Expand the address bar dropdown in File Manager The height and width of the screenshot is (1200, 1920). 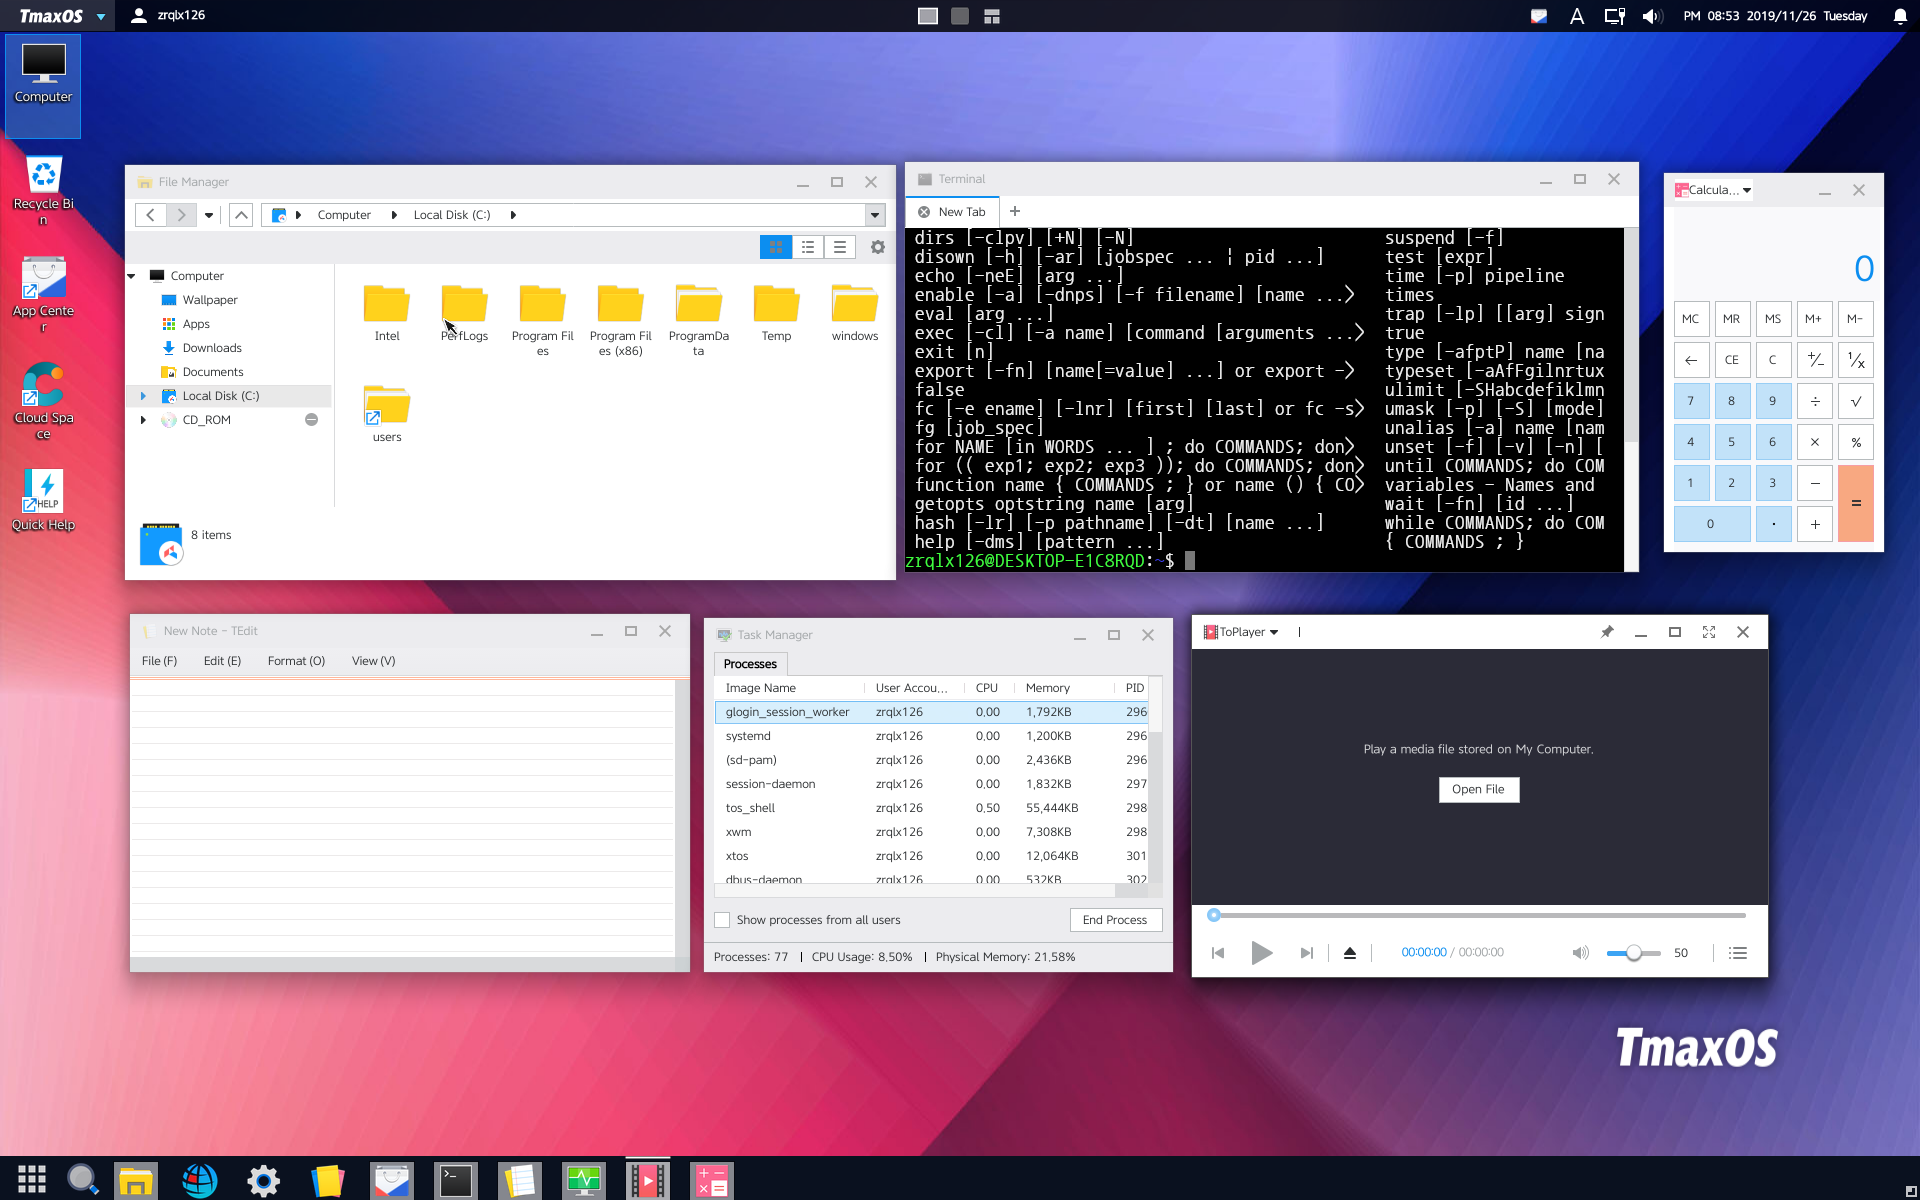point(875,215)
